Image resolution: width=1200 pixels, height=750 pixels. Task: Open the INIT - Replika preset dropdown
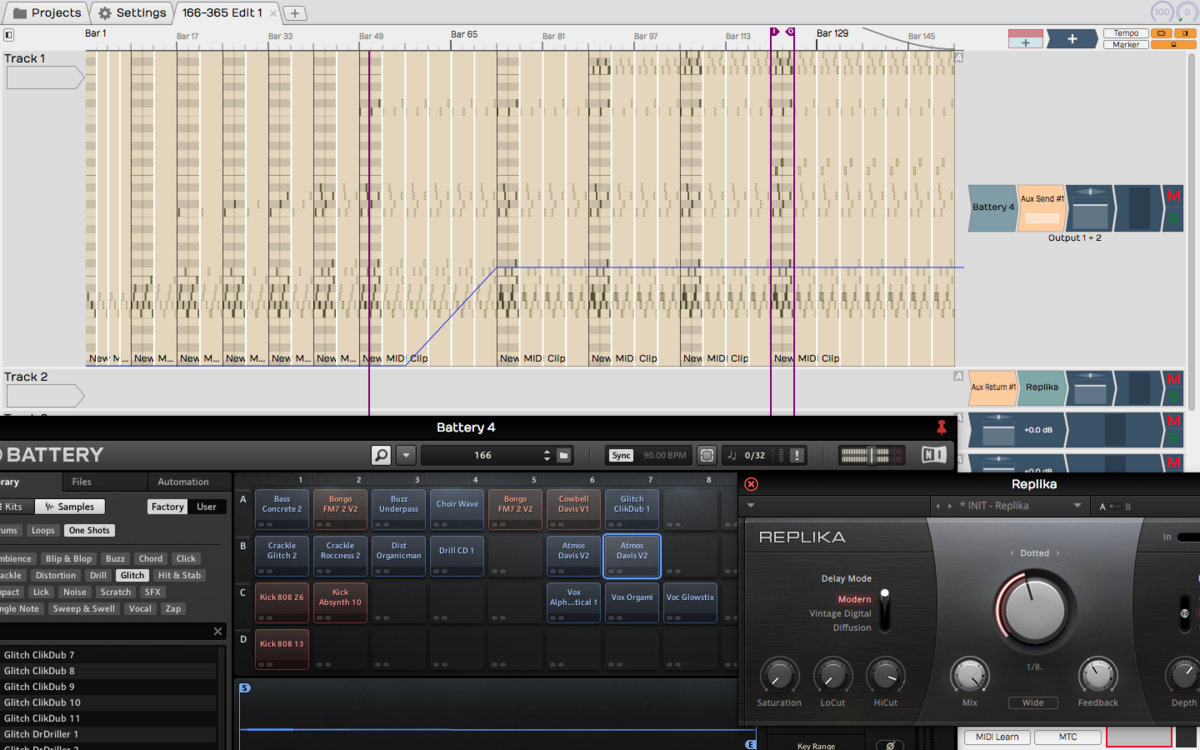[1076, 506]
